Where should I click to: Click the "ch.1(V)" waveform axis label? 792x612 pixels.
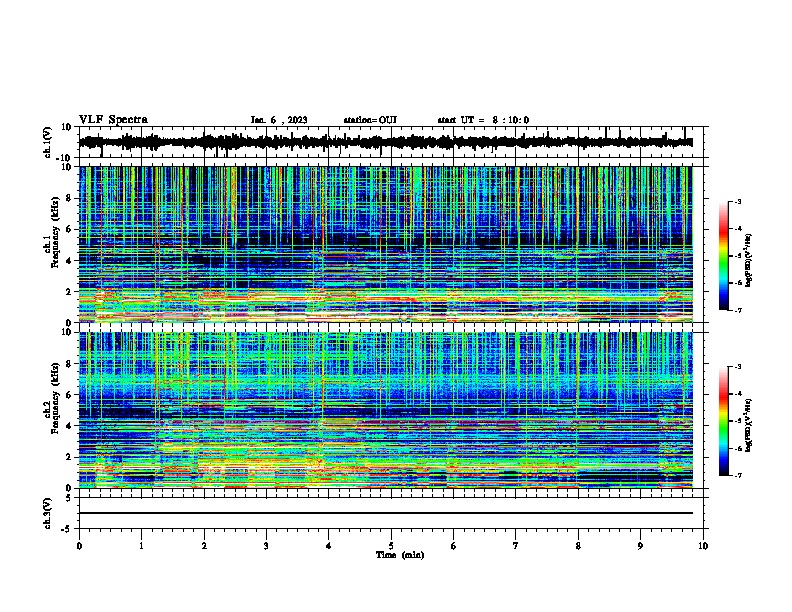click(48, 142)
